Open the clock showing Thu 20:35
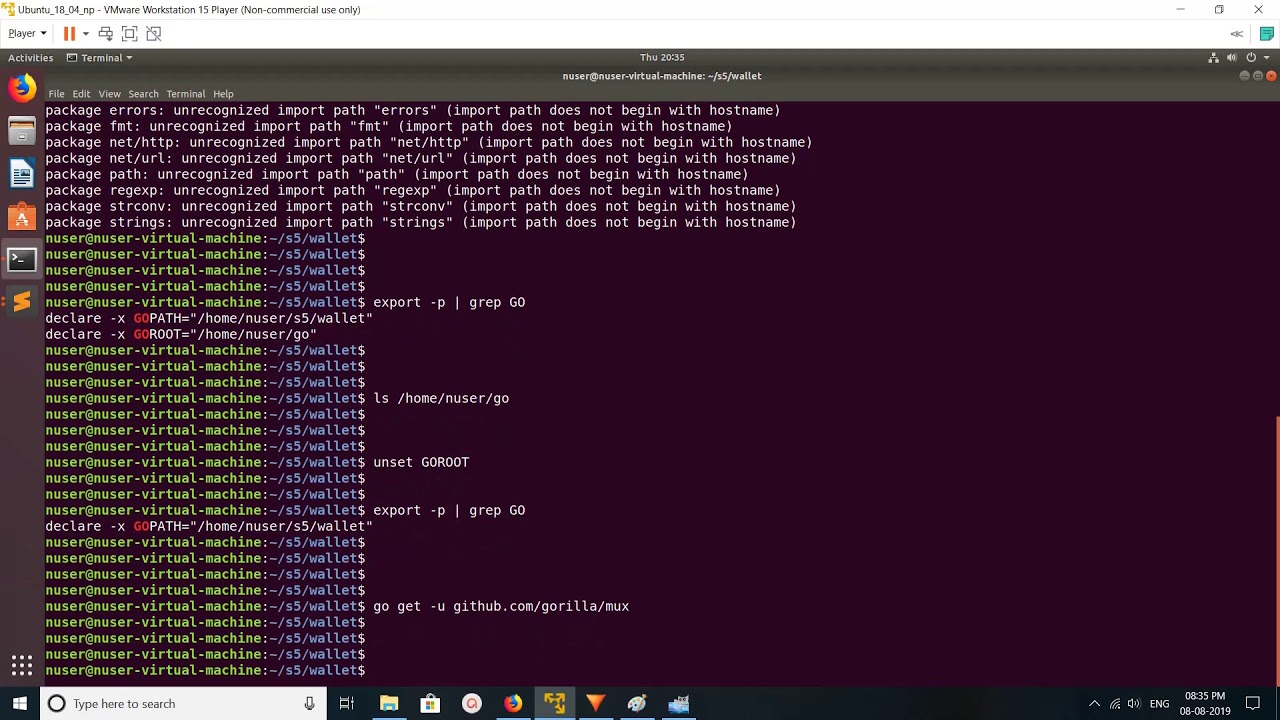The height and width of the screenshot is (720, 1280). point(661,58)
